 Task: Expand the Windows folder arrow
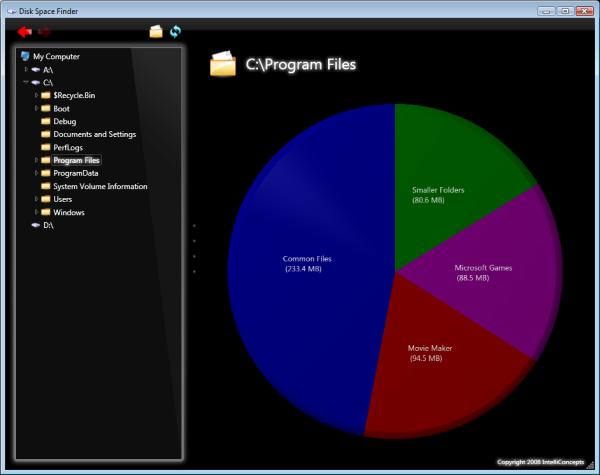pos(37,213)
